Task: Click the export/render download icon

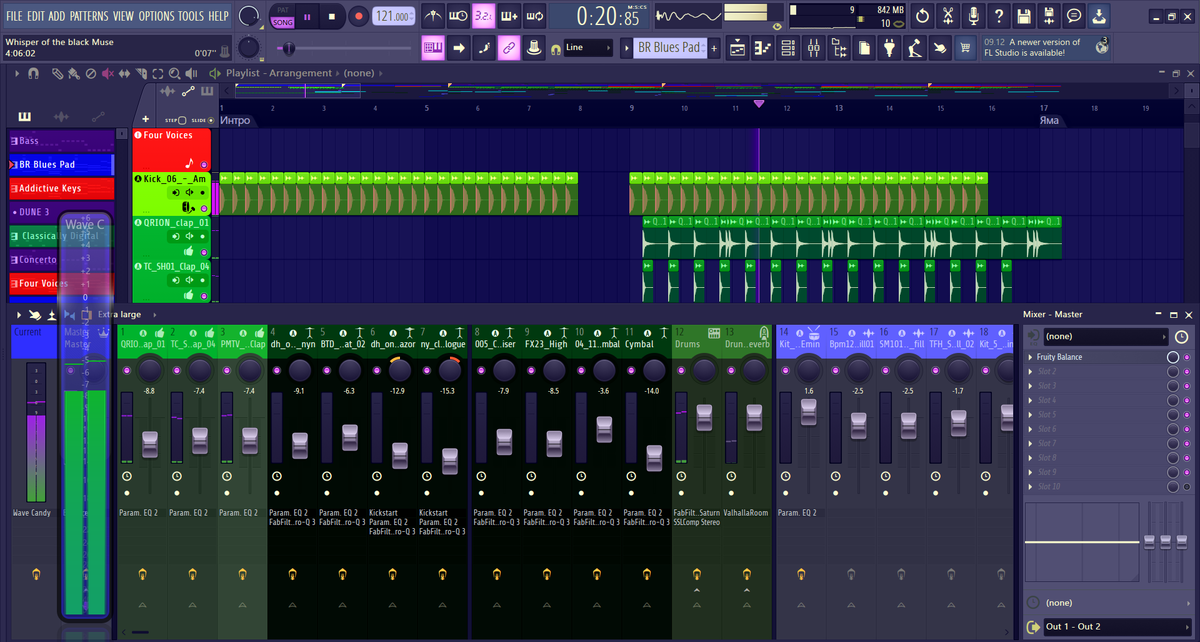Action: pos(1100,16)
